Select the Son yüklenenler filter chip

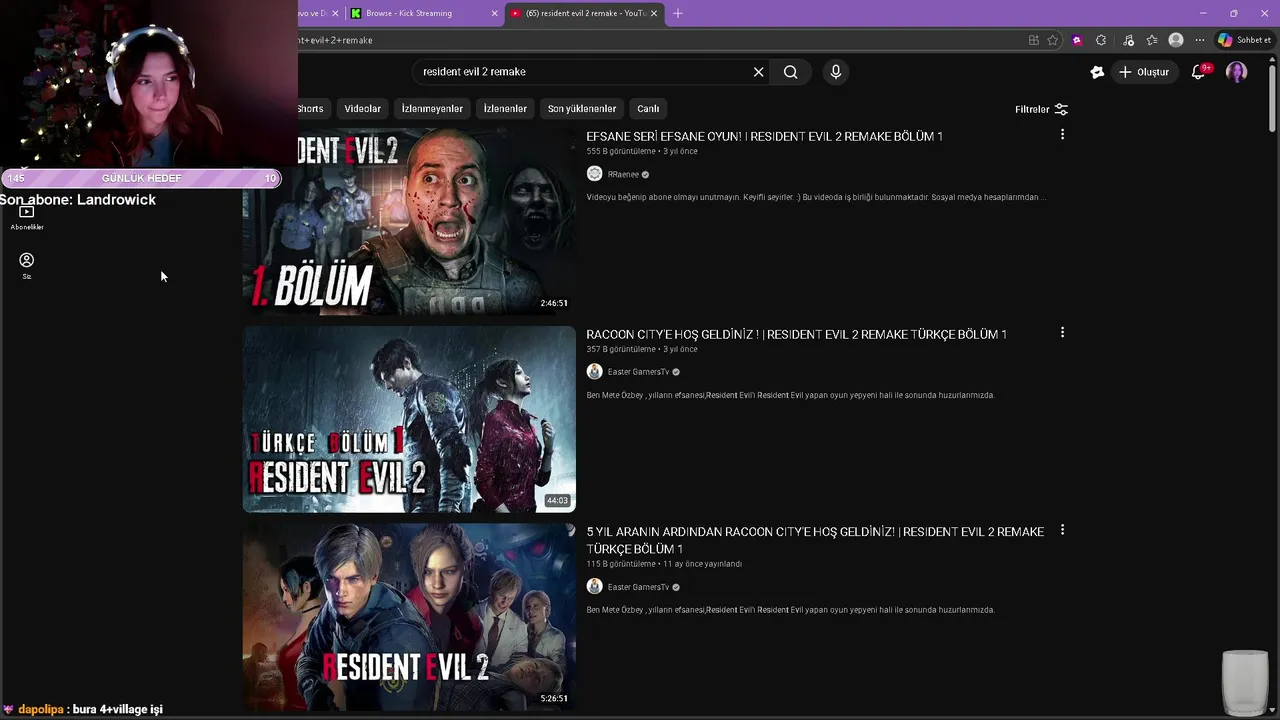point(582,109)
